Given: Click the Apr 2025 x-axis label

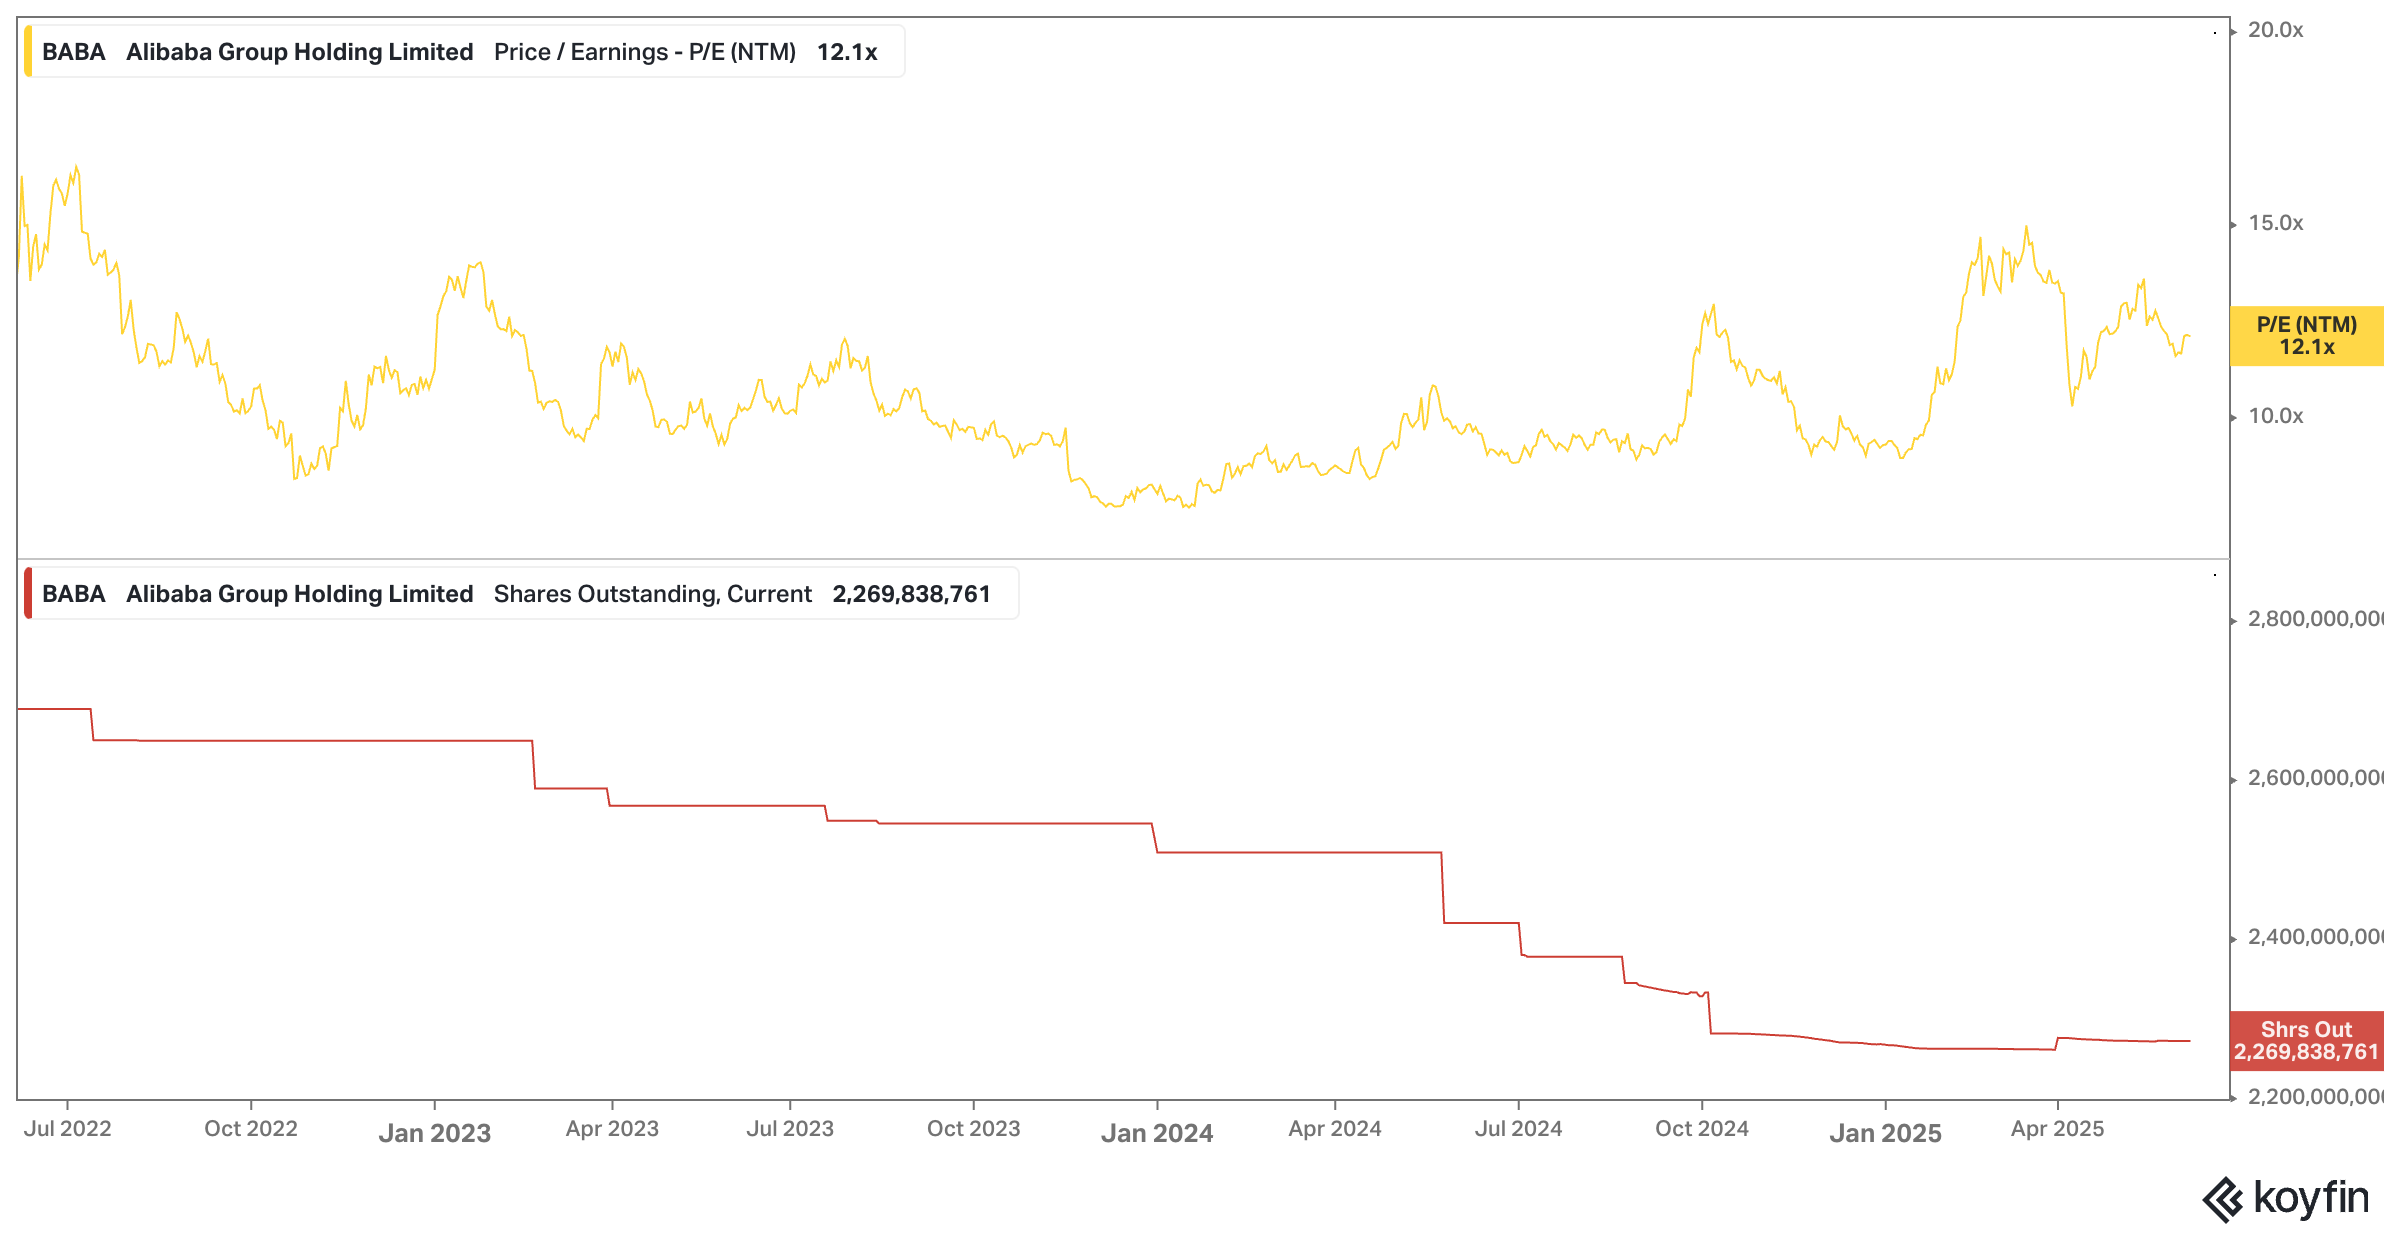Looking at the screenshot, I should point(2057,1129).
